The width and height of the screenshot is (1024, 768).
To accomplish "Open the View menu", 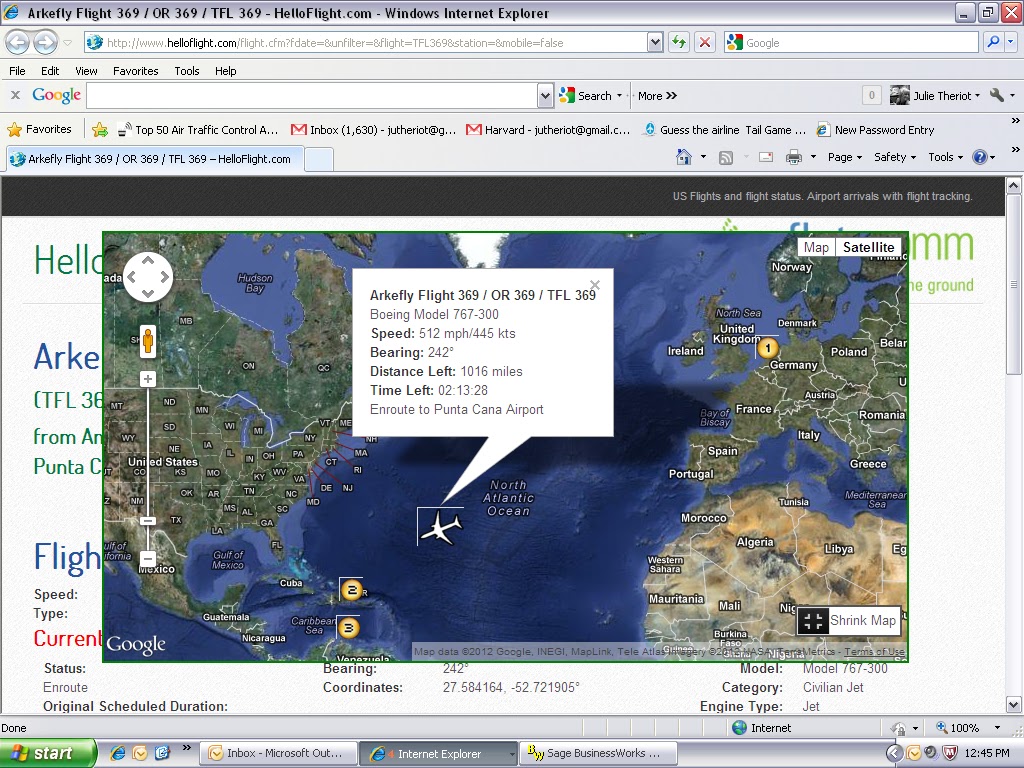I will (x=86, y=71).
